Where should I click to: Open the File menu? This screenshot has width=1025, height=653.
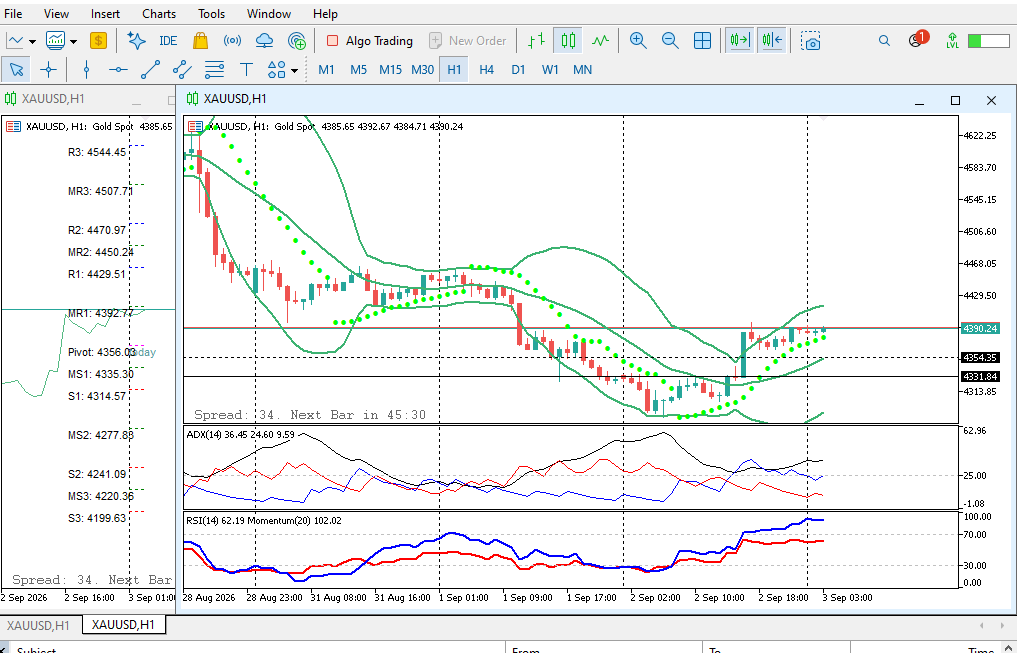tap(13, 13)
